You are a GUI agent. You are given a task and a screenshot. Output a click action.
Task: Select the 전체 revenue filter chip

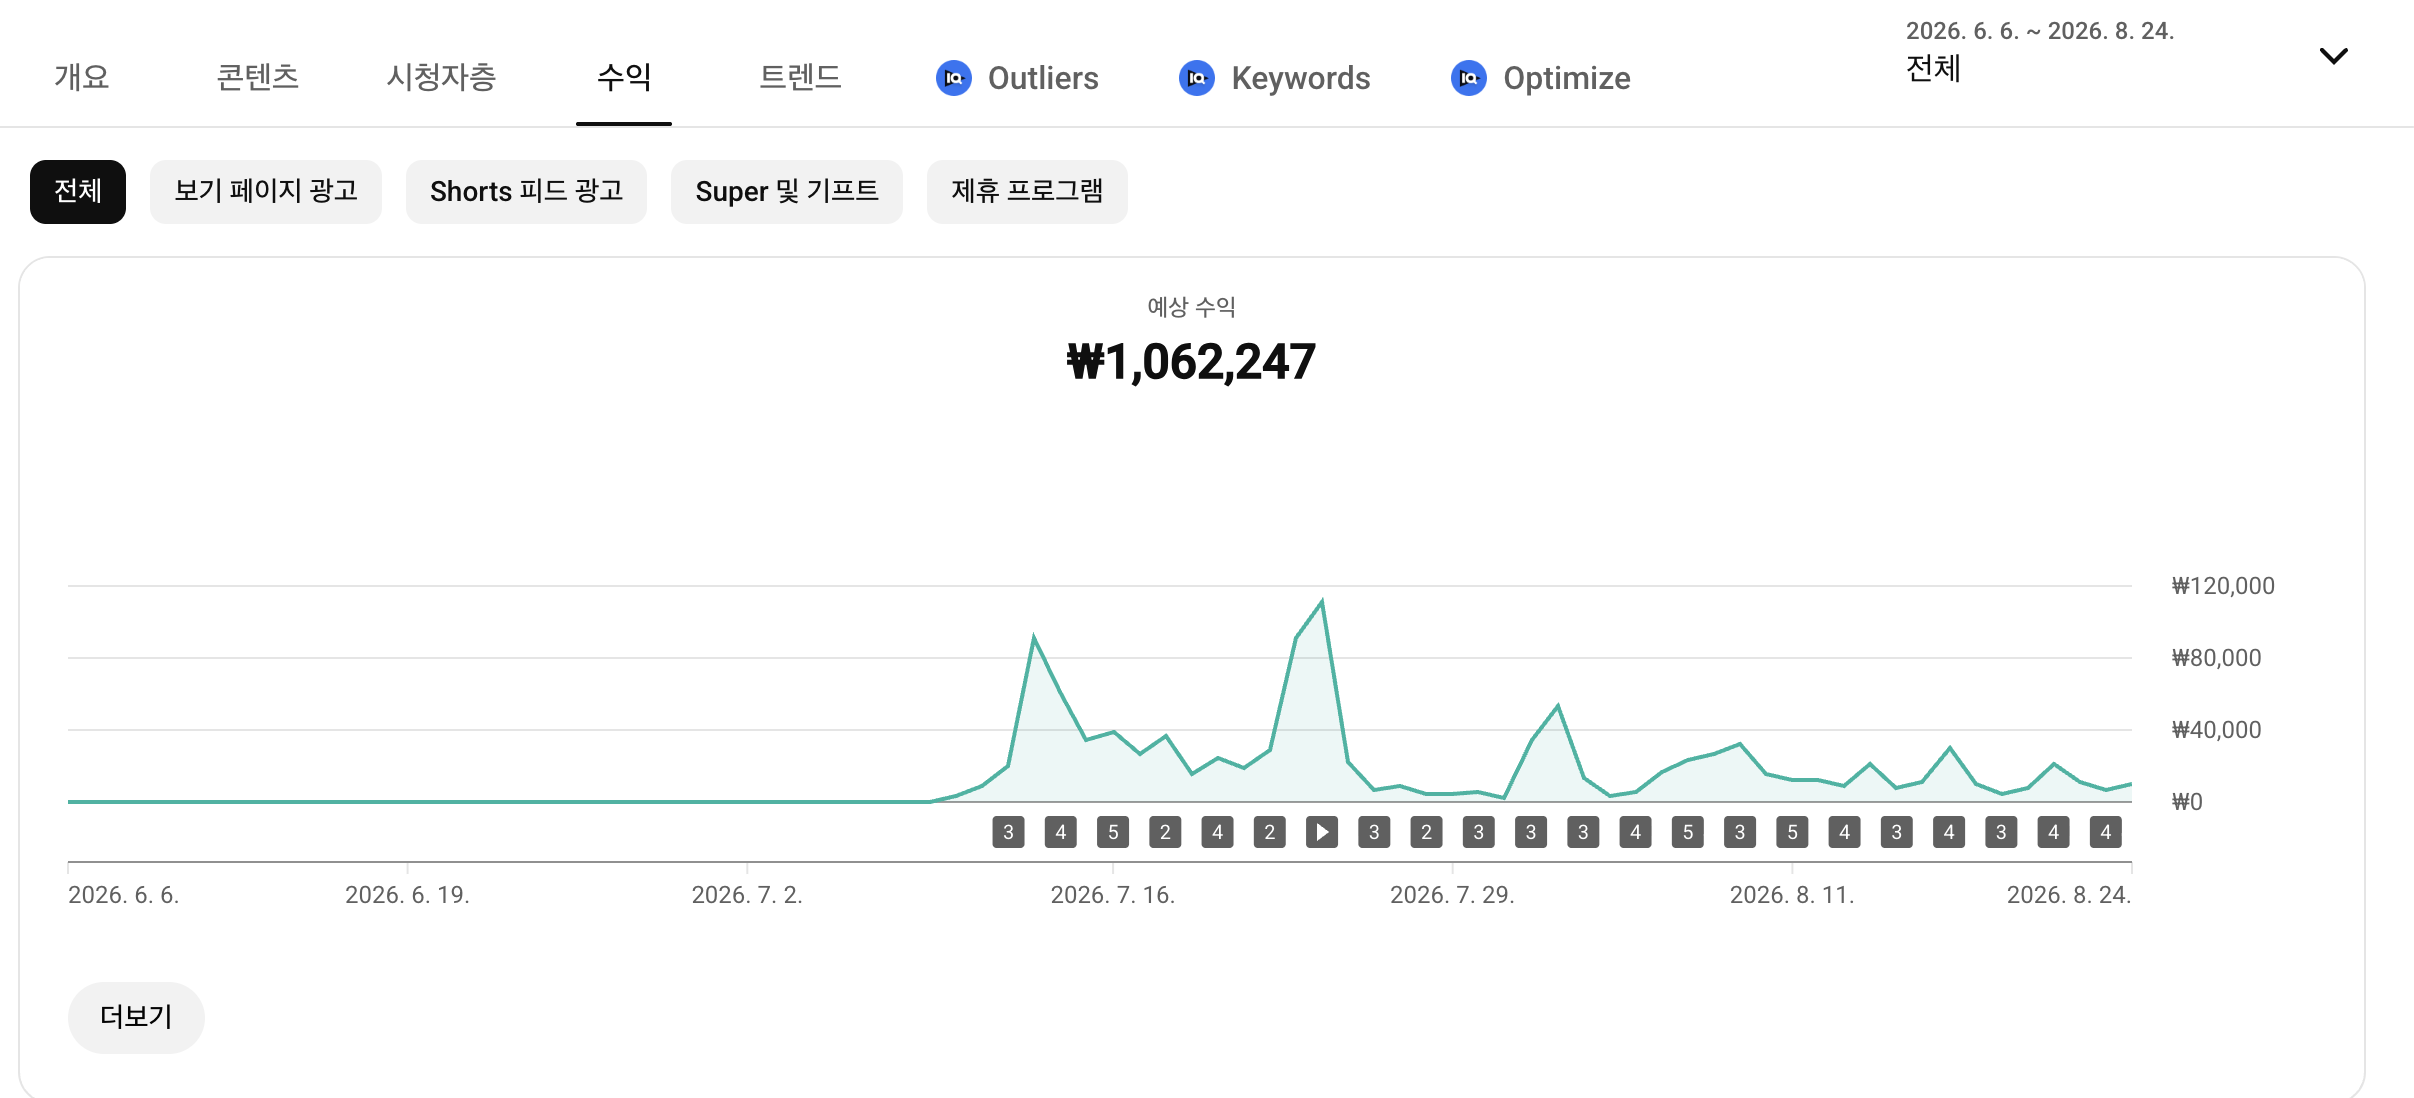78,191
